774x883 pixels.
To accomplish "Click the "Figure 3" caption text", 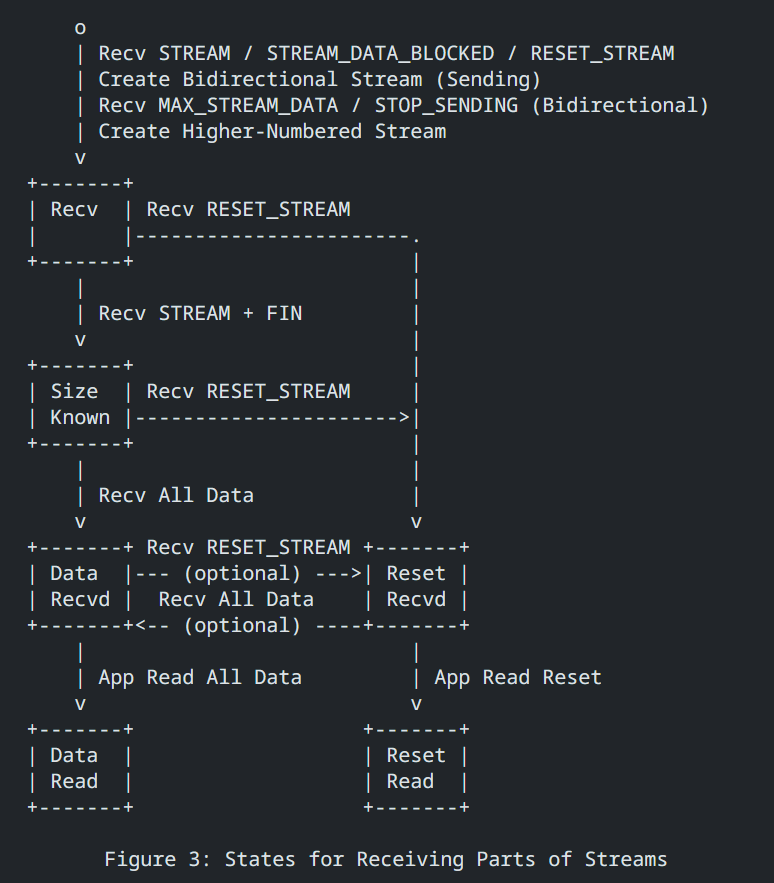I will [x=385, y=859].
